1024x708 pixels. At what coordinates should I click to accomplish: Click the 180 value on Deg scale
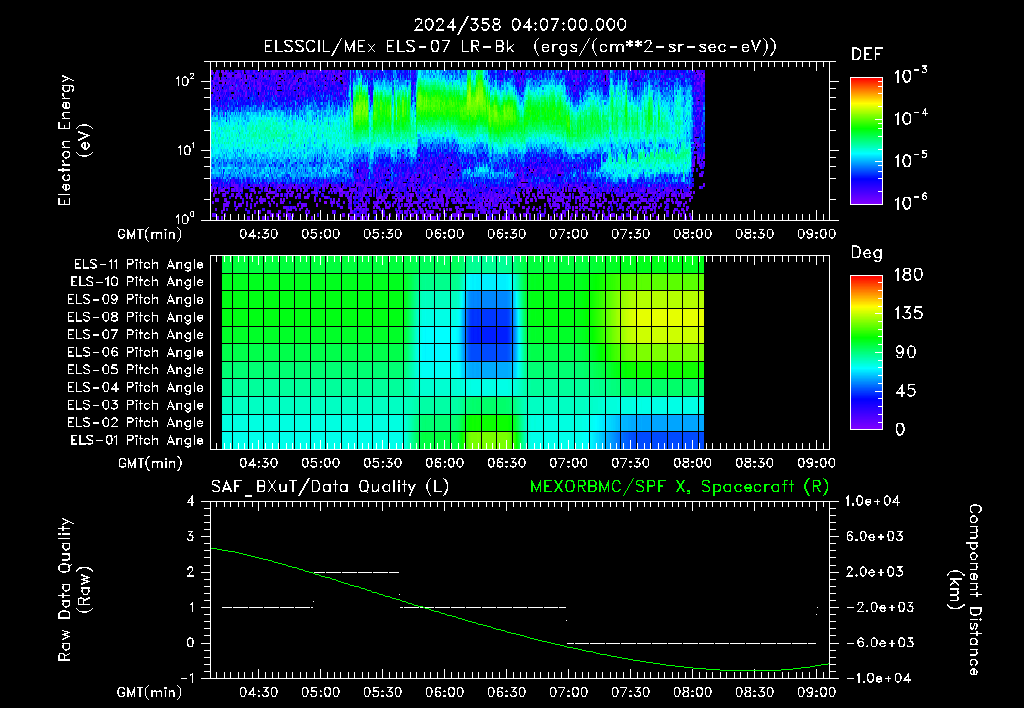click(908, 275)
